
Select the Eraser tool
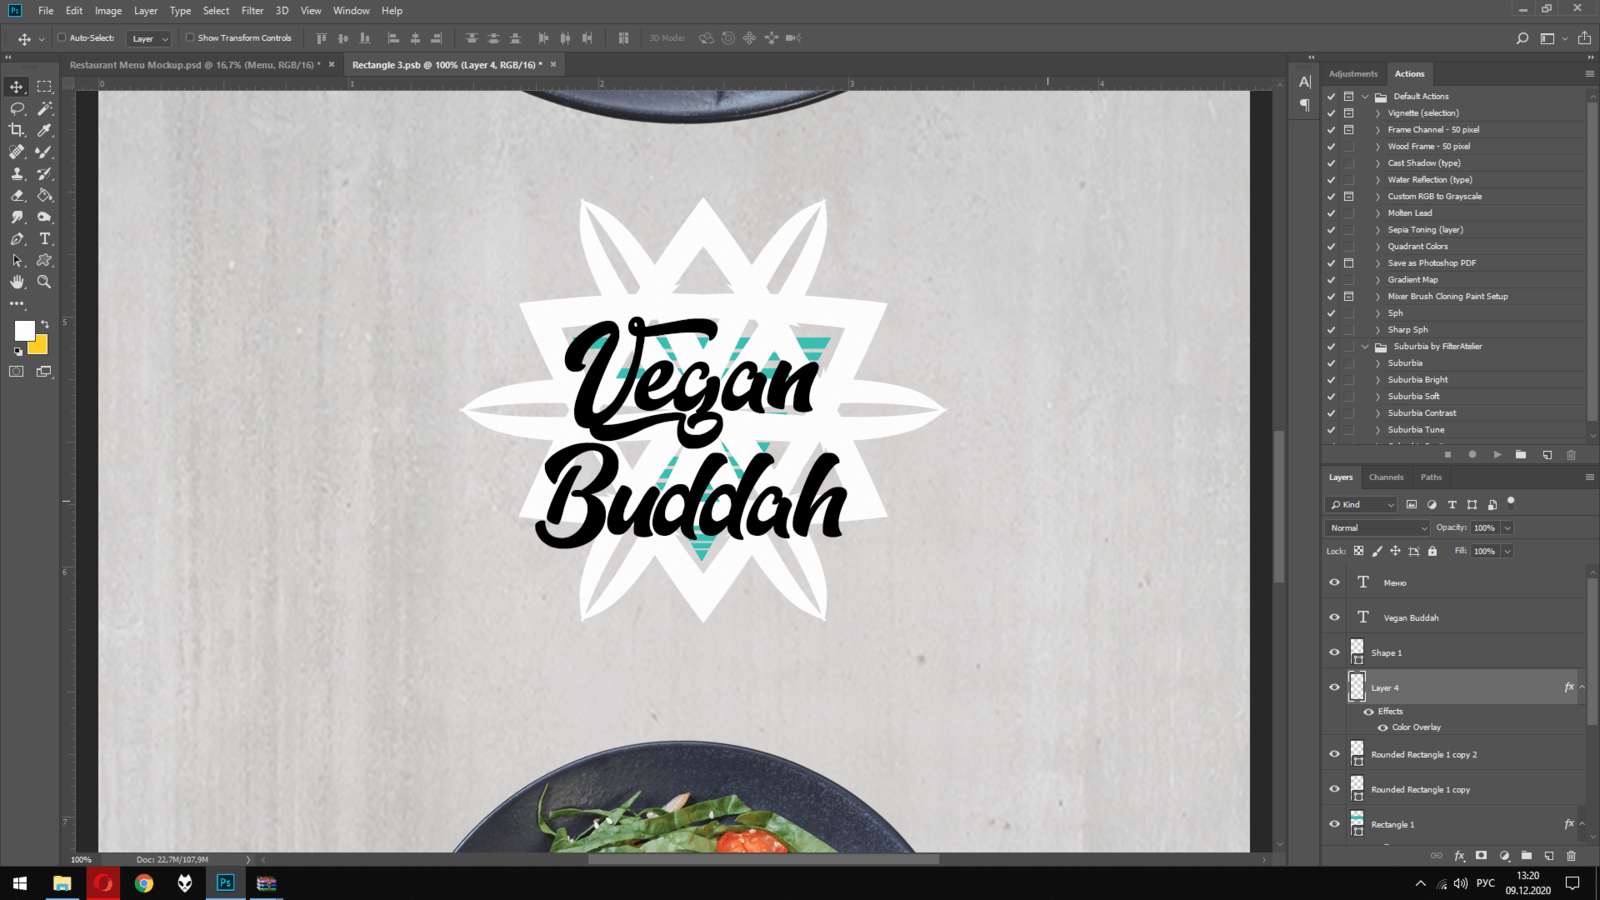click(17, 195)
